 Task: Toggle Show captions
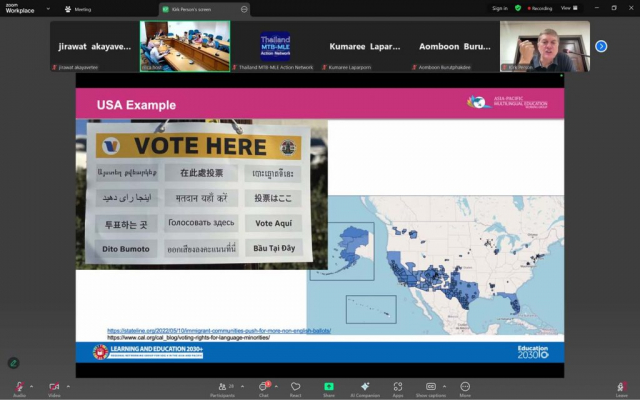(x=431, y=386)
